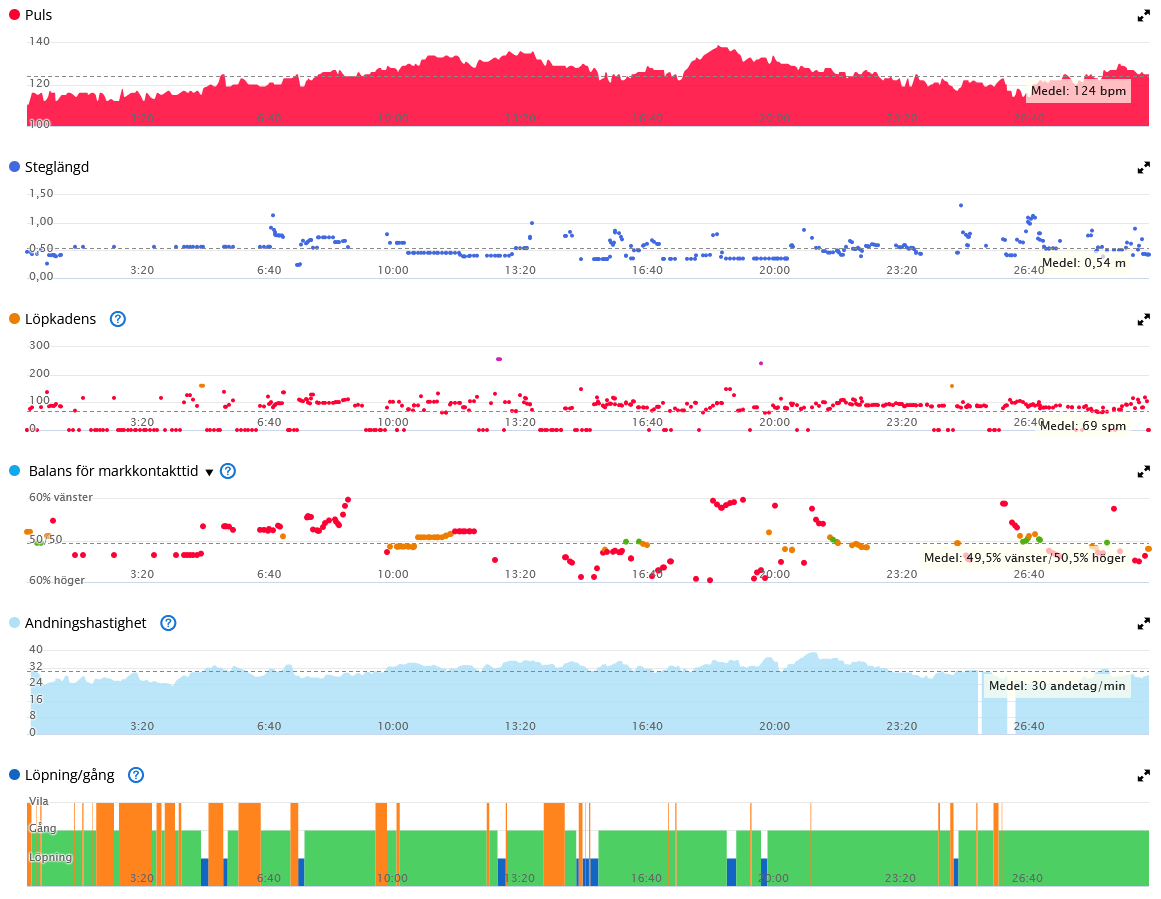This screenshot has height=899, width=1161.
Task: Click the 140 axis value in Puls chart
Action: [39, 41]
